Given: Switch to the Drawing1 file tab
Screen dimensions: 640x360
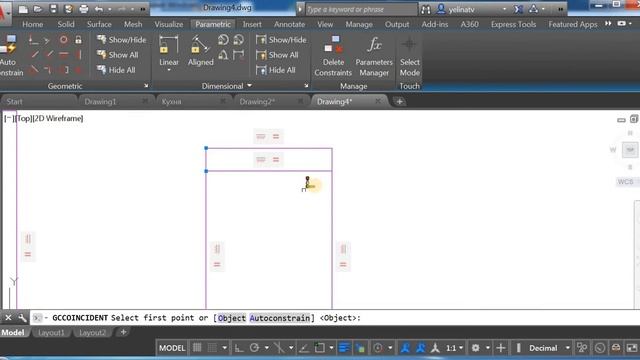Looking at the screenshot, I should click(100, 102).
